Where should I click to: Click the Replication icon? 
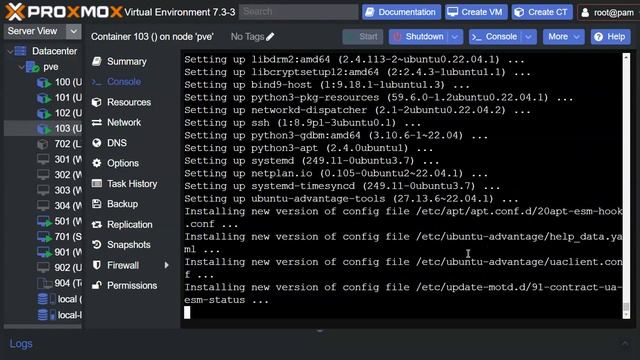point(97,224)
